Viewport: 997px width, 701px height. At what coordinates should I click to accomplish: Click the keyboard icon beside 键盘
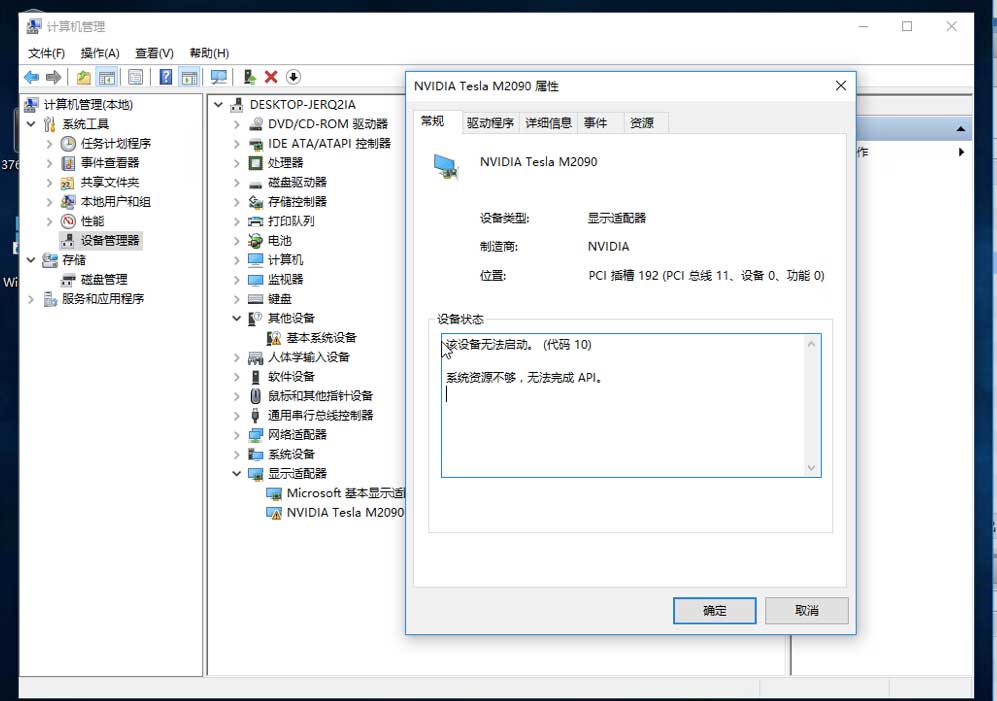tap(256, 299)
